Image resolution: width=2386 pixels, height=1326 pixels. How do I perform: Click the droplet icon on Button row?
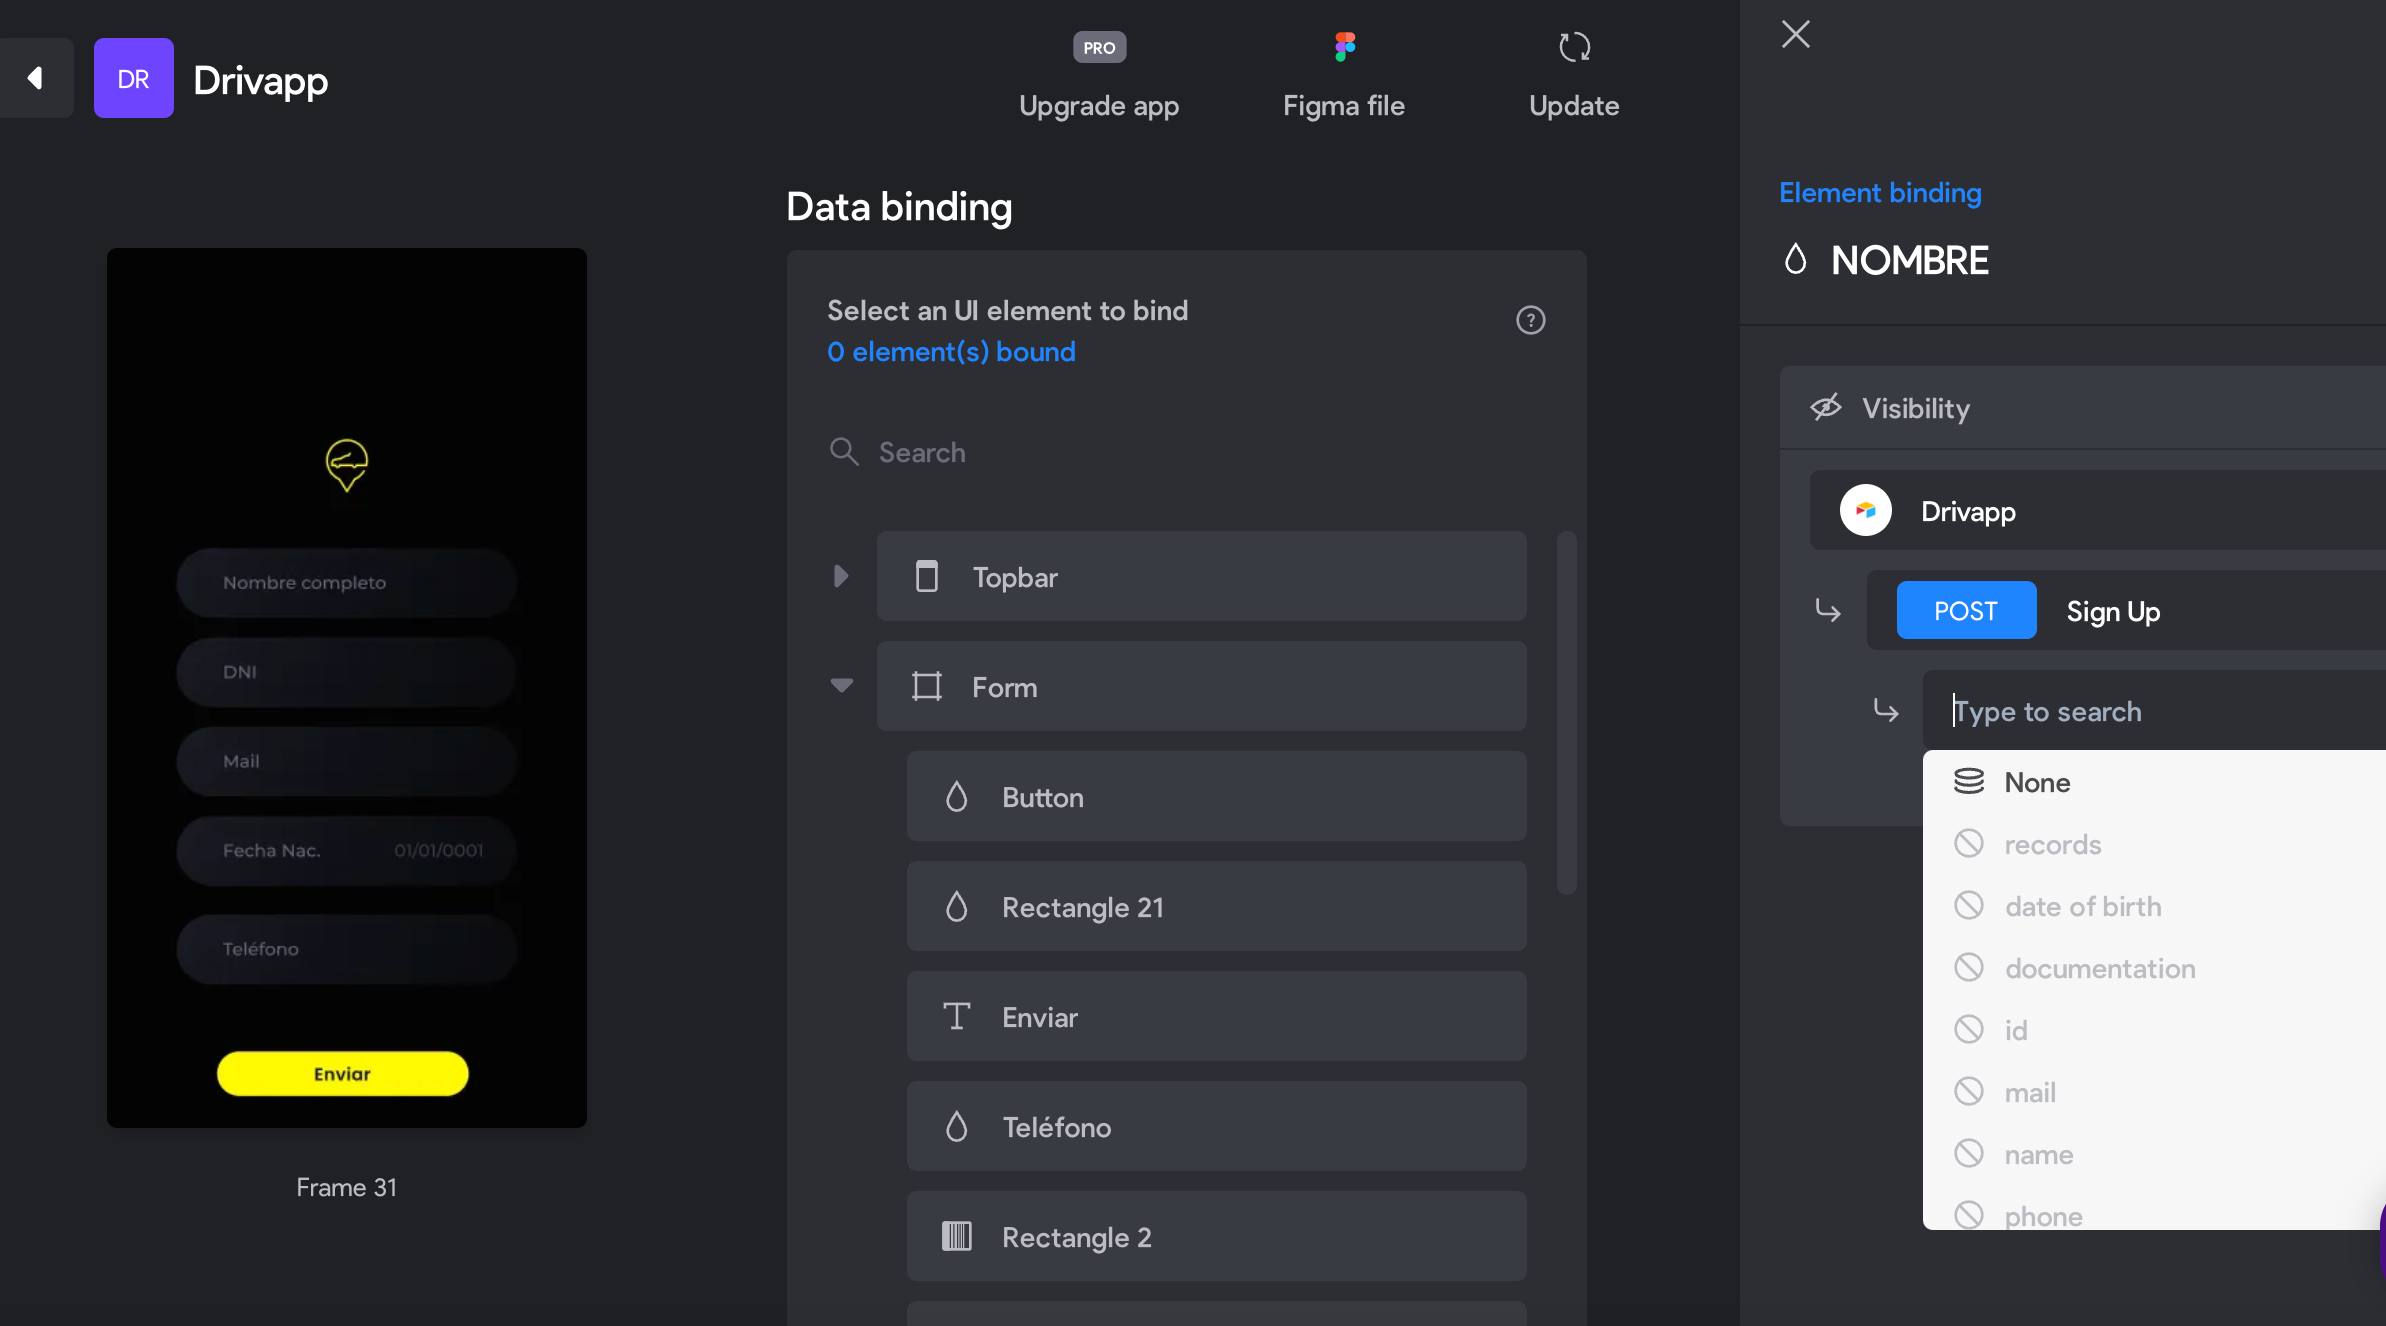(957, 797)
